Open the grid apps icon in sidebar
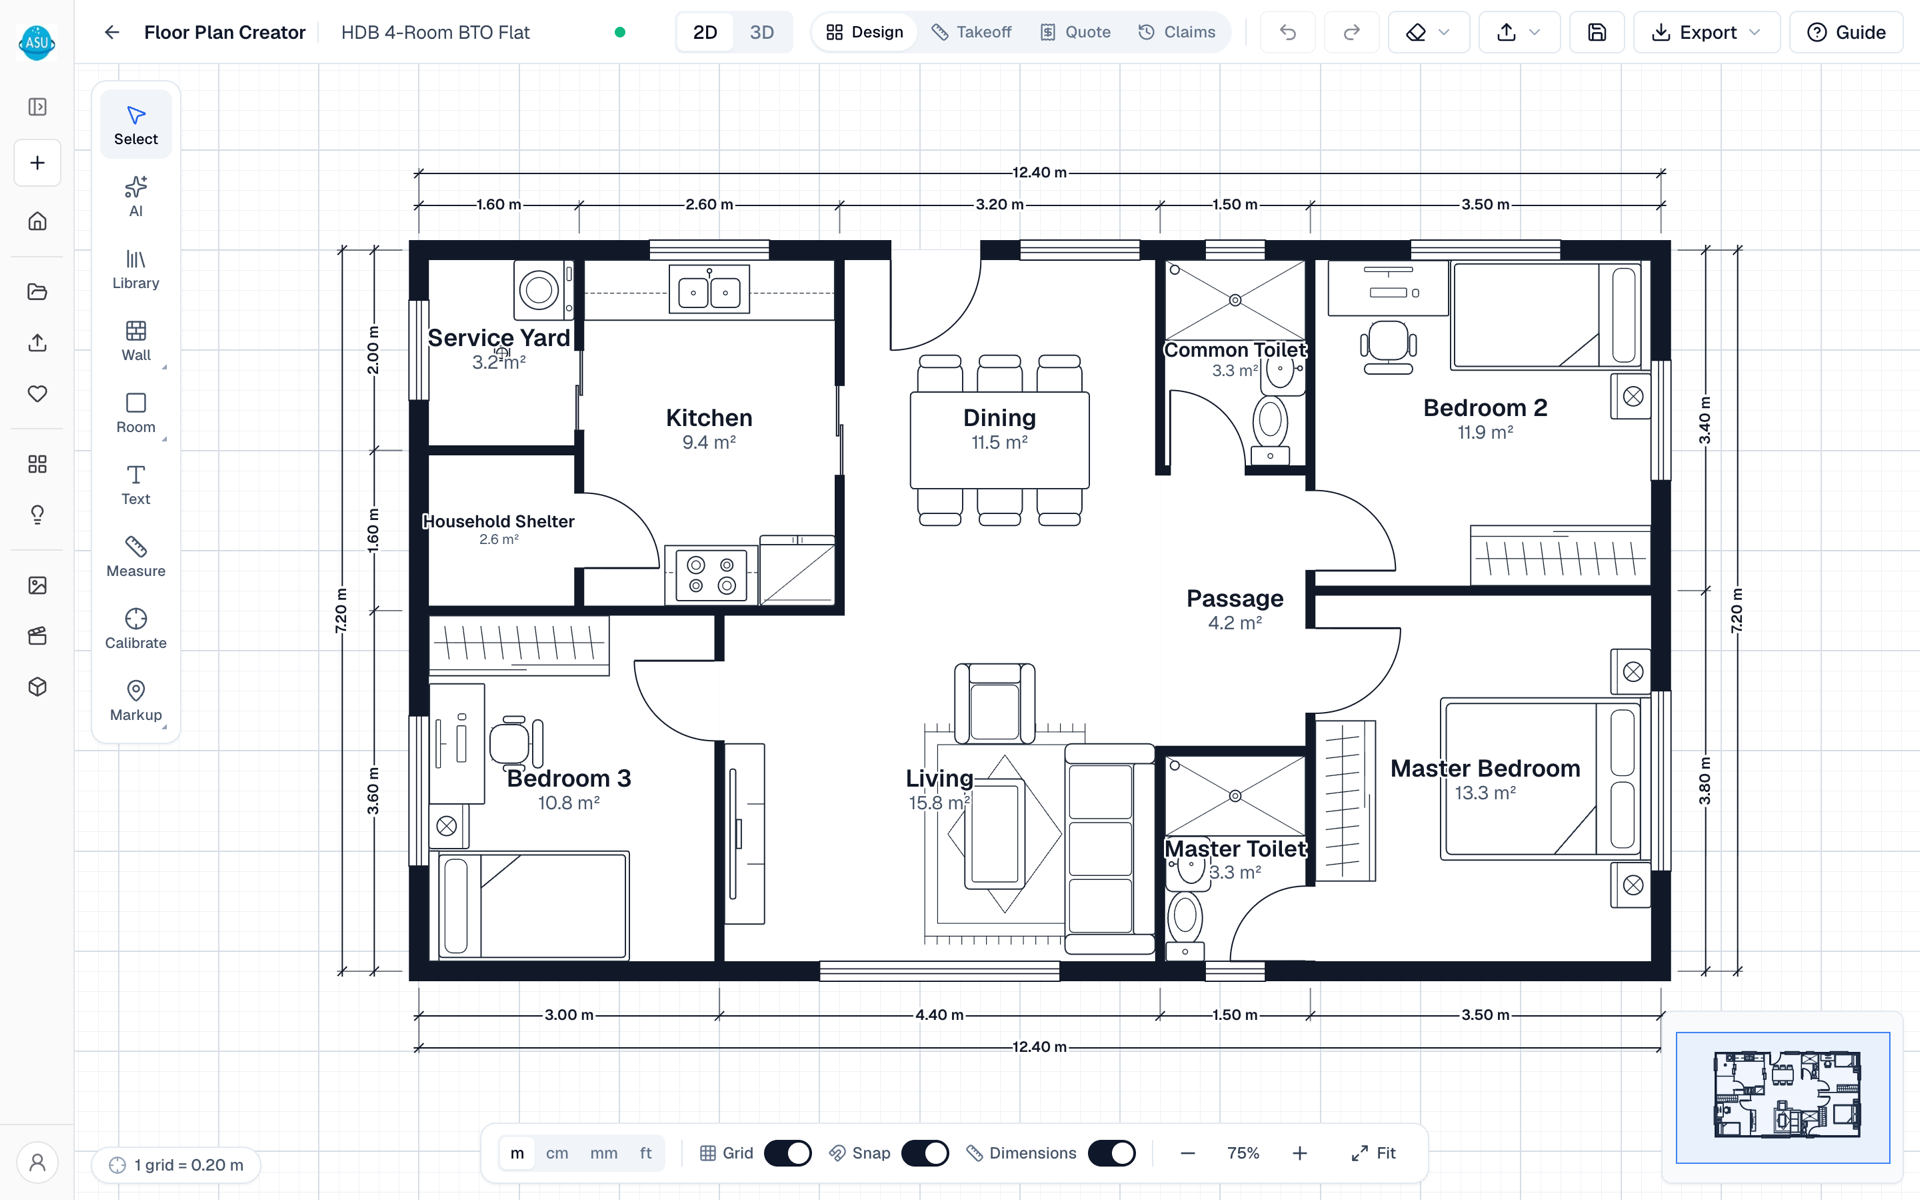This screenshot has height=1200, width=1920. click(37, 464)
